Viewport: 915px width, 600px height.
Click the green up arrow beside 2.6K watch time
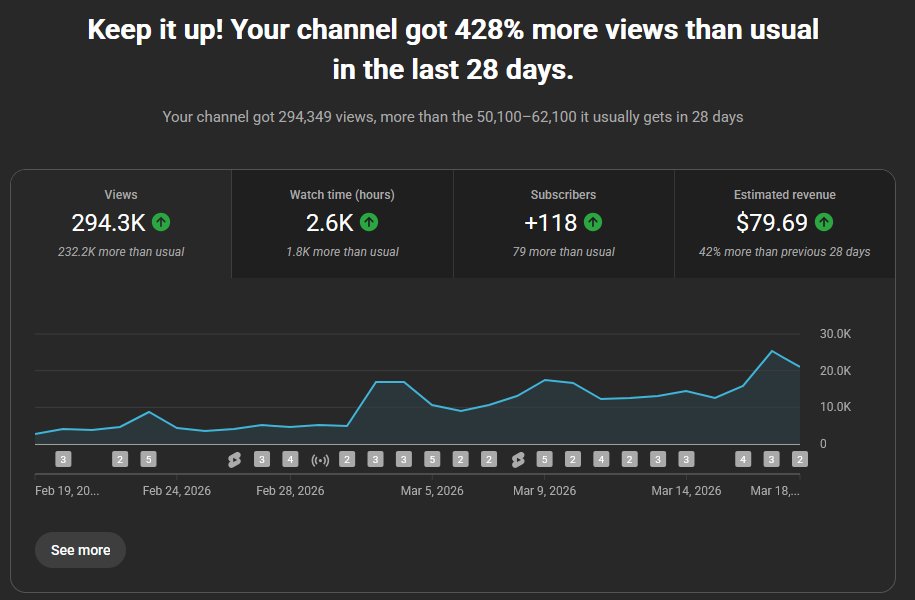coord(369,222)
